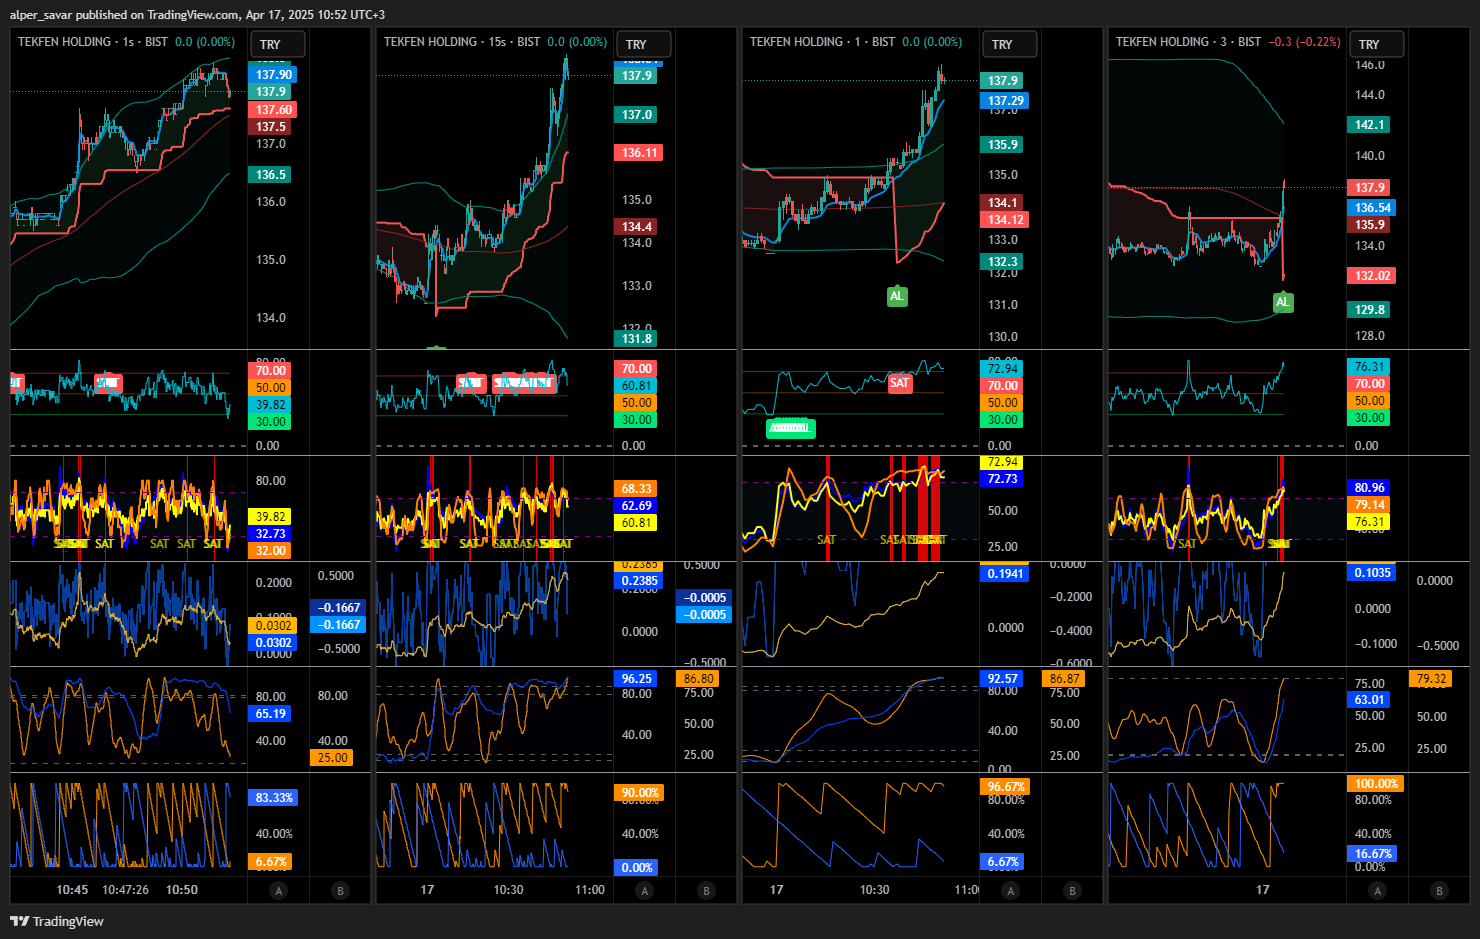Select blue 62.69 value in 15s chart
The height and width of the screenshot is (939, 1480).
pos(636,506)
